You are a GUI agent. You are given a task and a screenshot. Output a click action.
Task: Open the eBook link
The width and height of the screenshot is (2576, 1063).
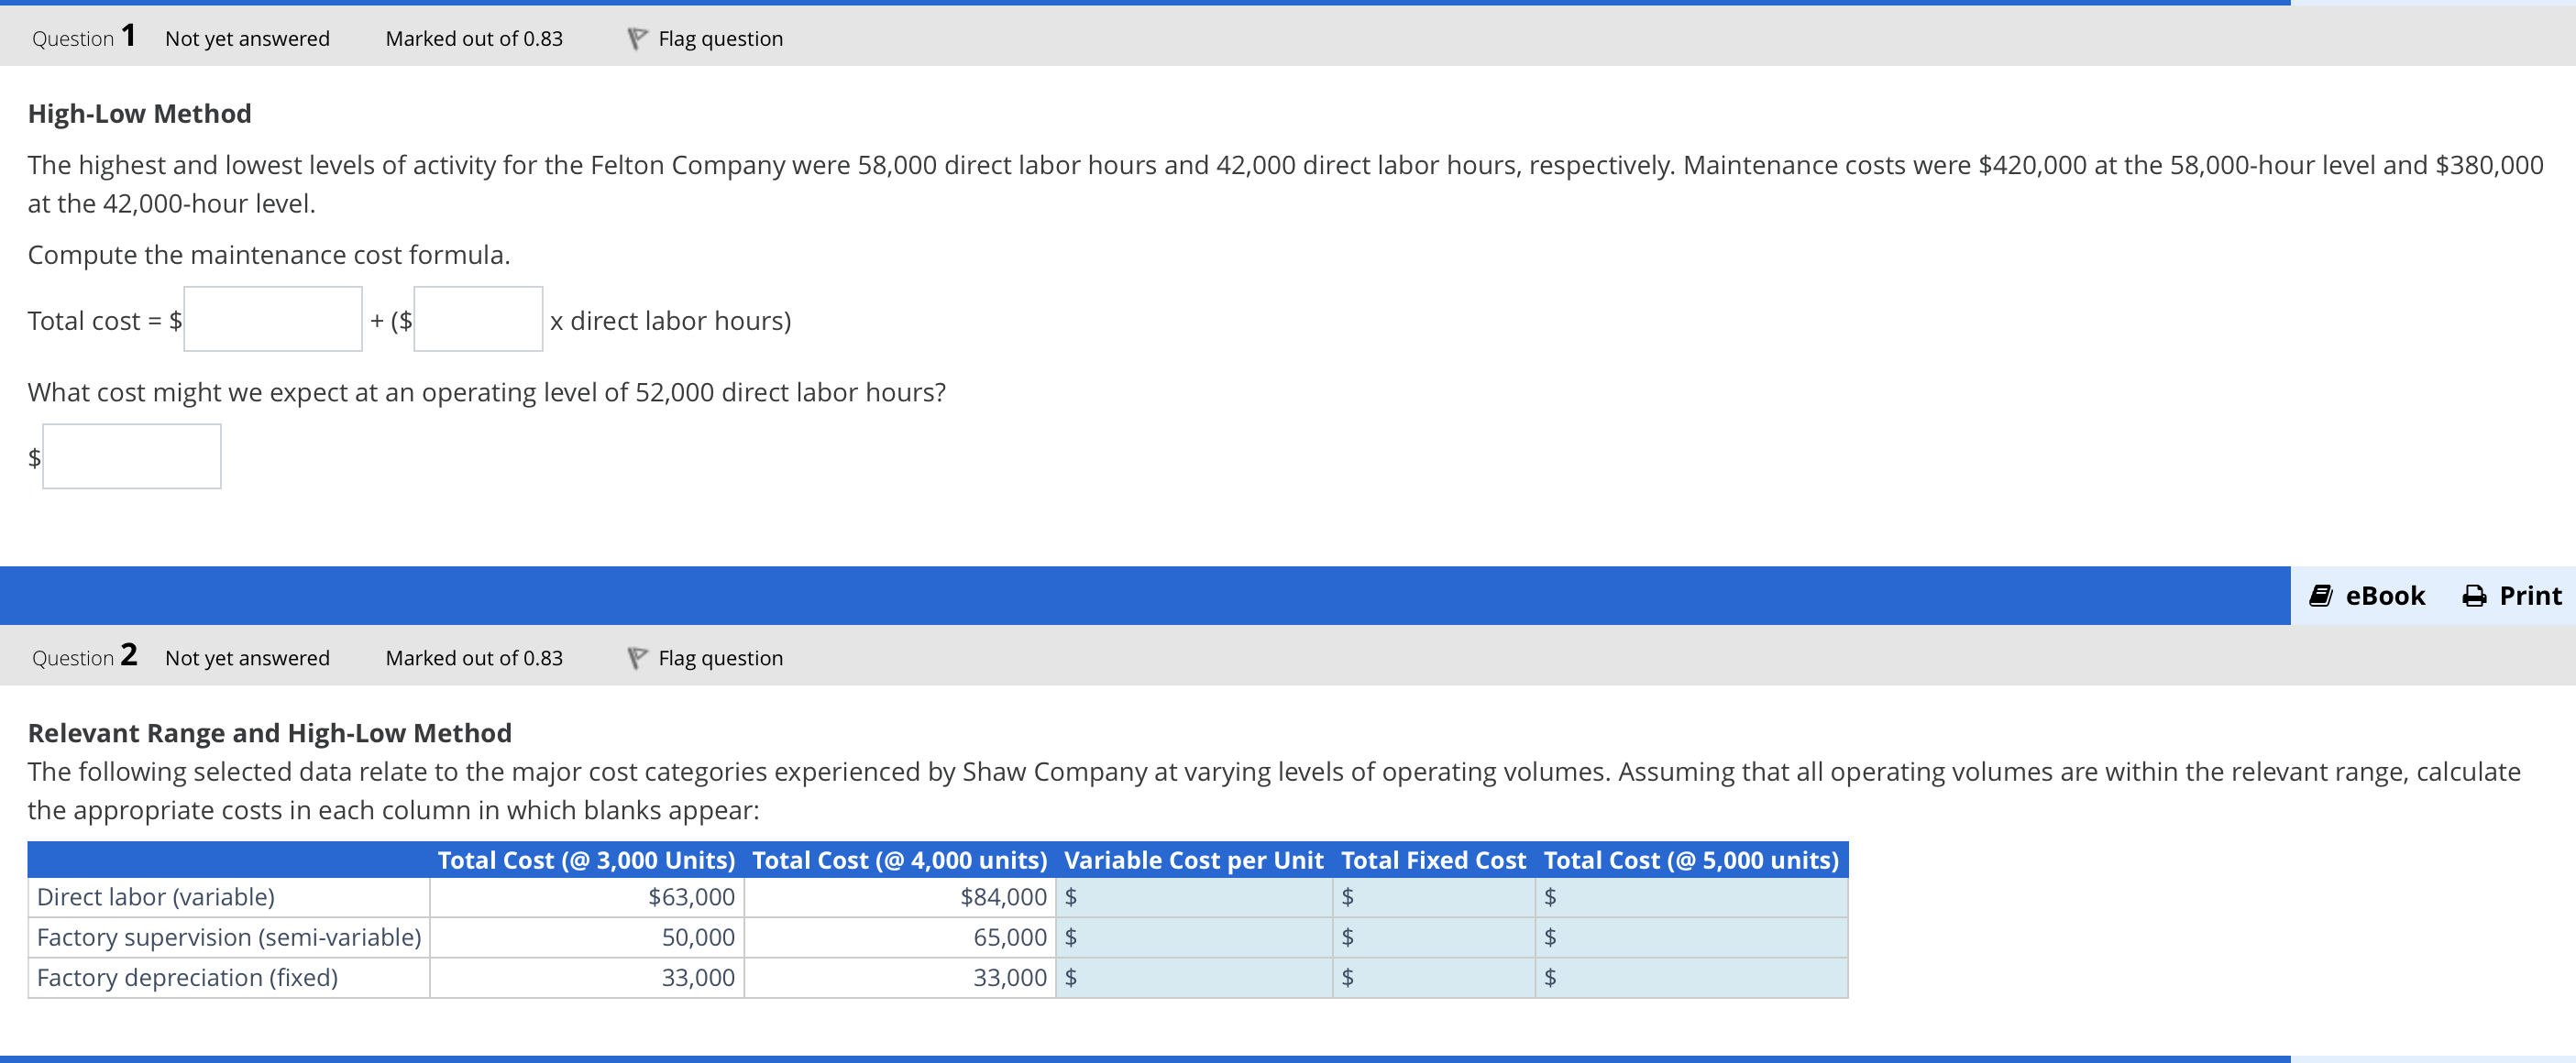pos(2384,596)
